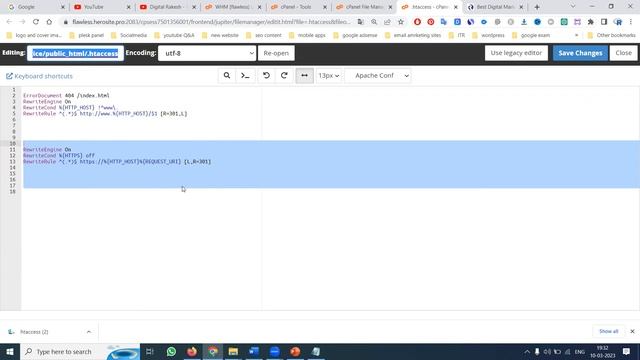Open the wordpress bookmark folder
Screen dimensions: 640x360
tap(488, 35)
